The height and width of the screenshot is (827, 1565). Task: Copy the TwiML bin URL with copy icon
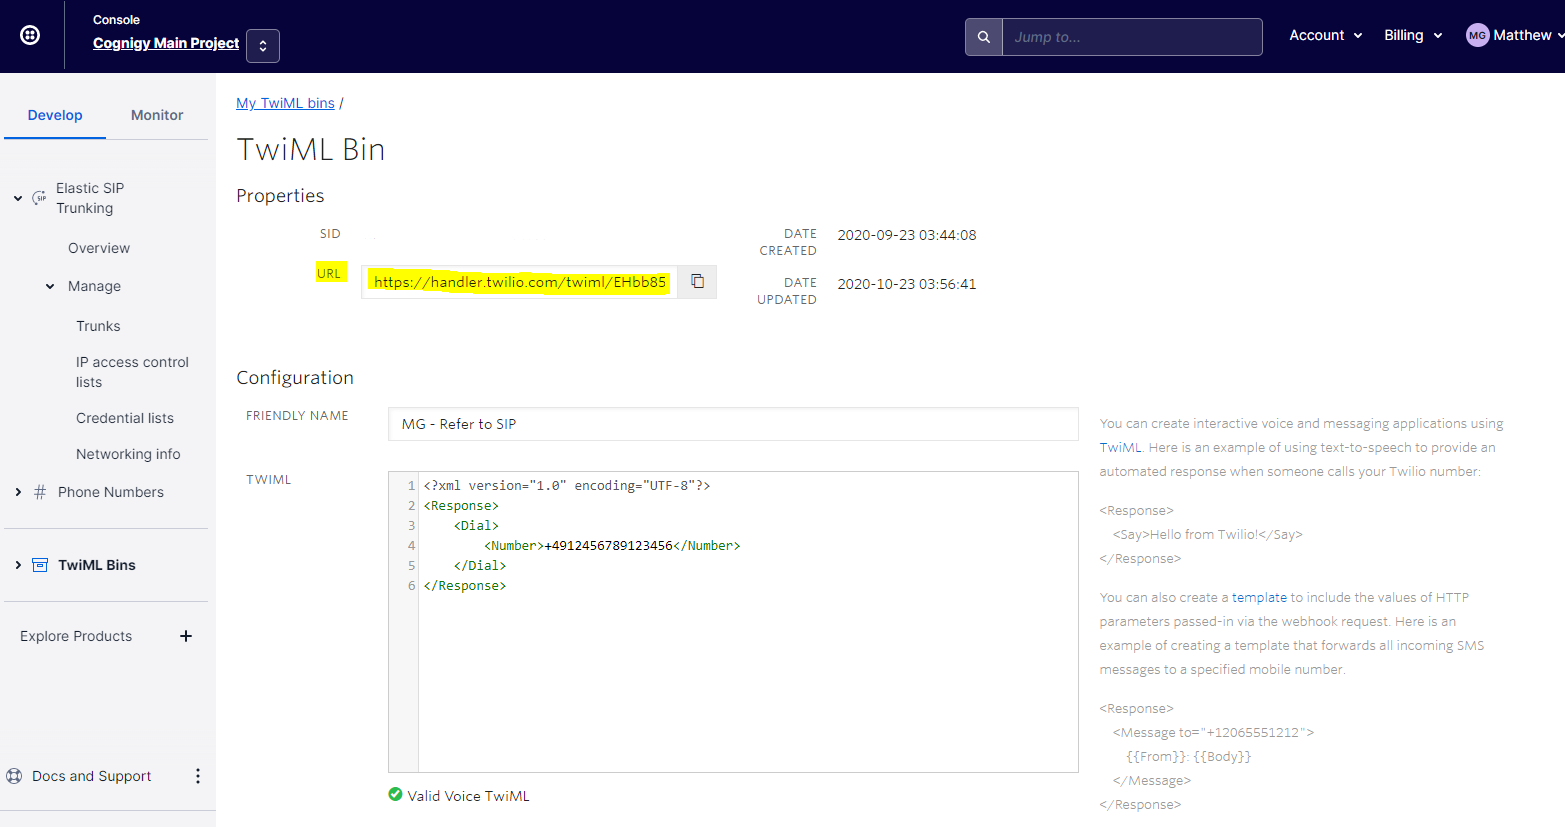tap(698, 282)
